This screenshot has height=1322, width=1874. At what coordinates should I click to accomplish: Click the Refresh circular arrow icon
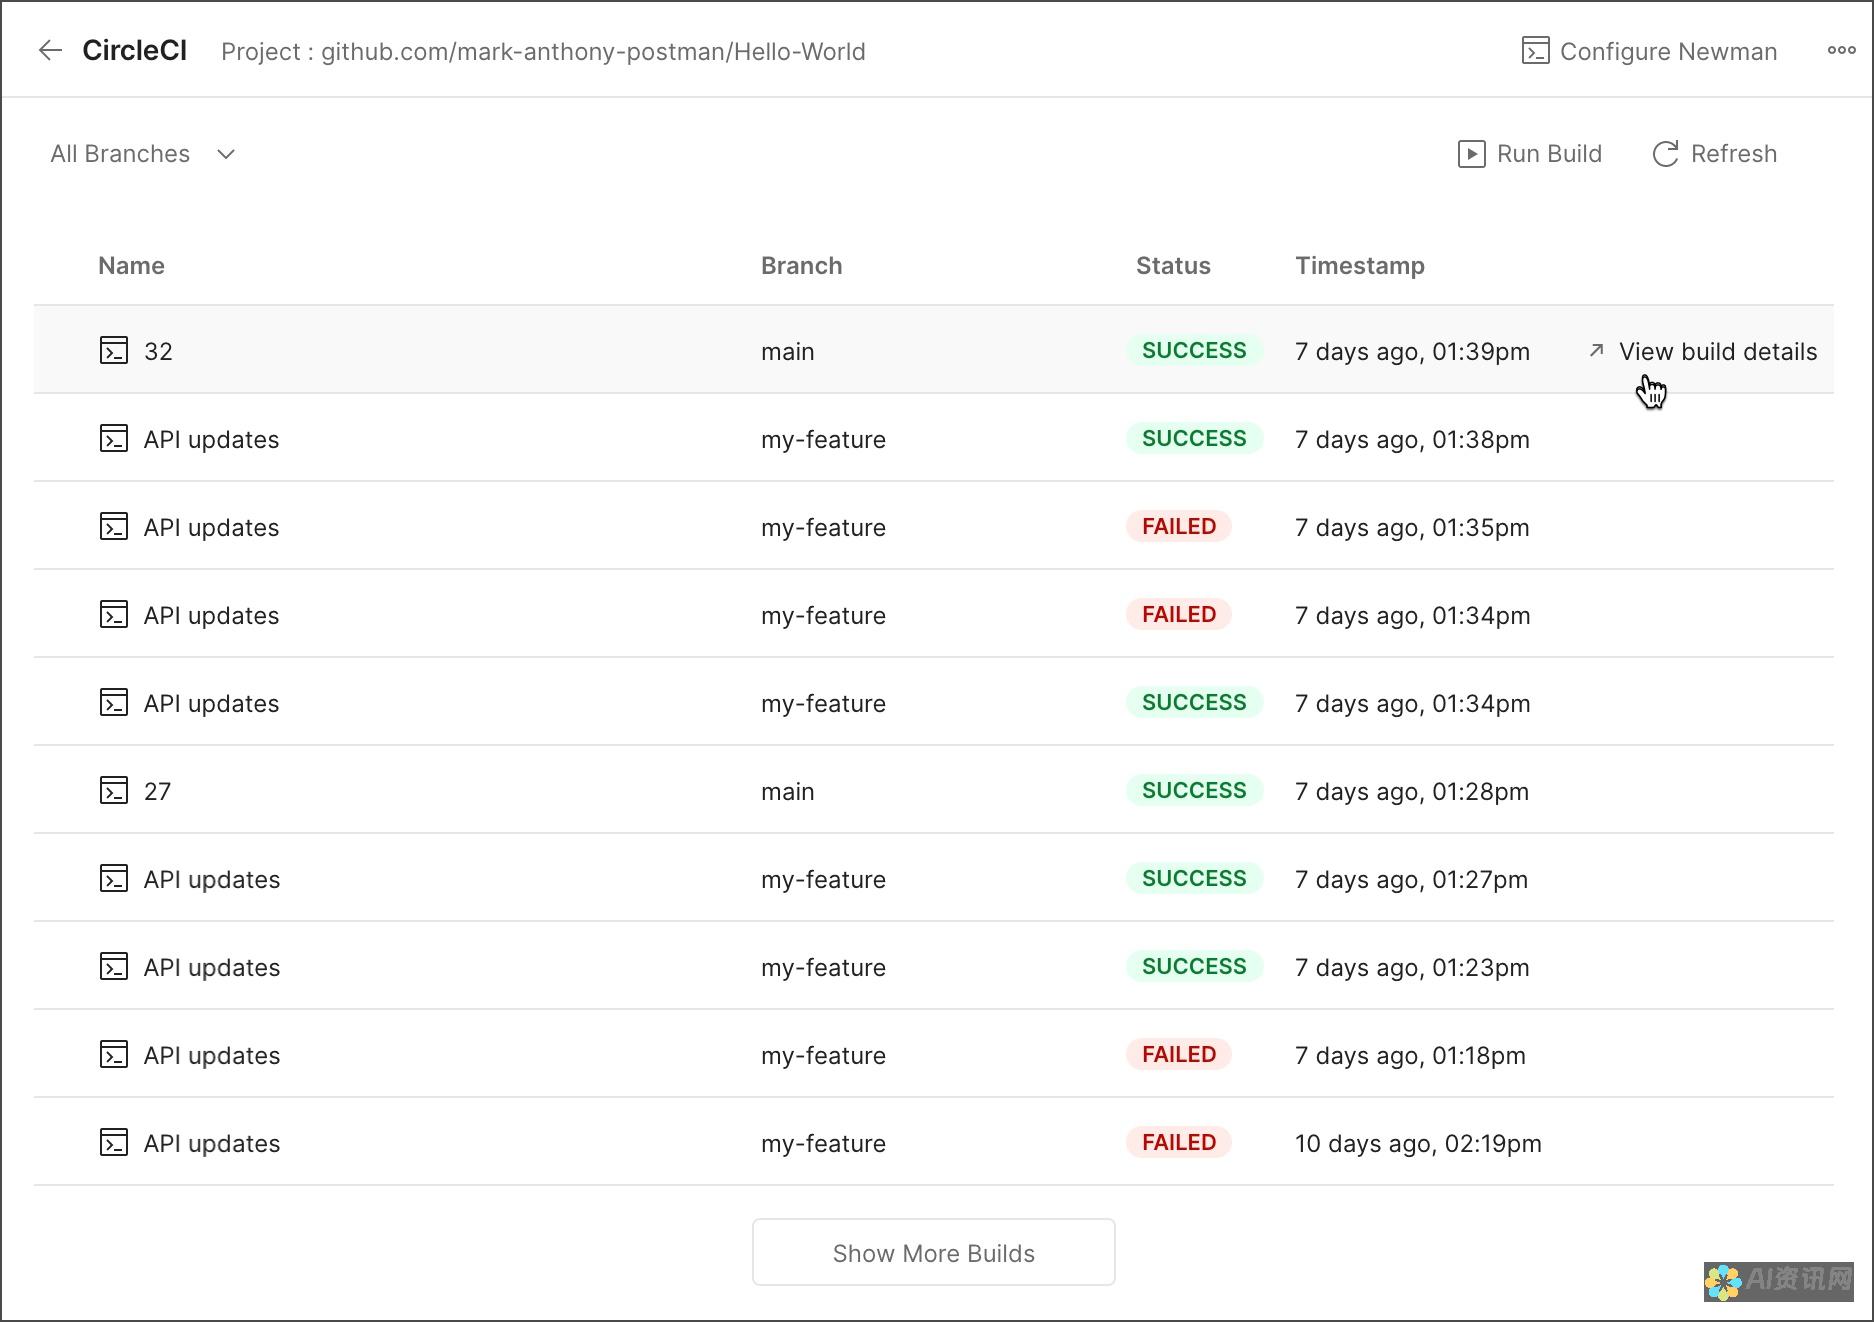[x=1665, y=154]
